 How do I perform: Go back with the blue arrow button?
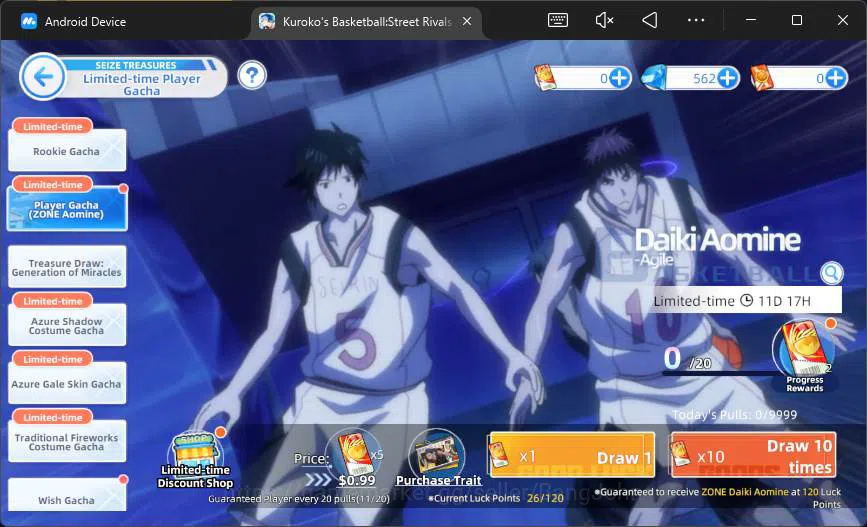click(43, 77)
